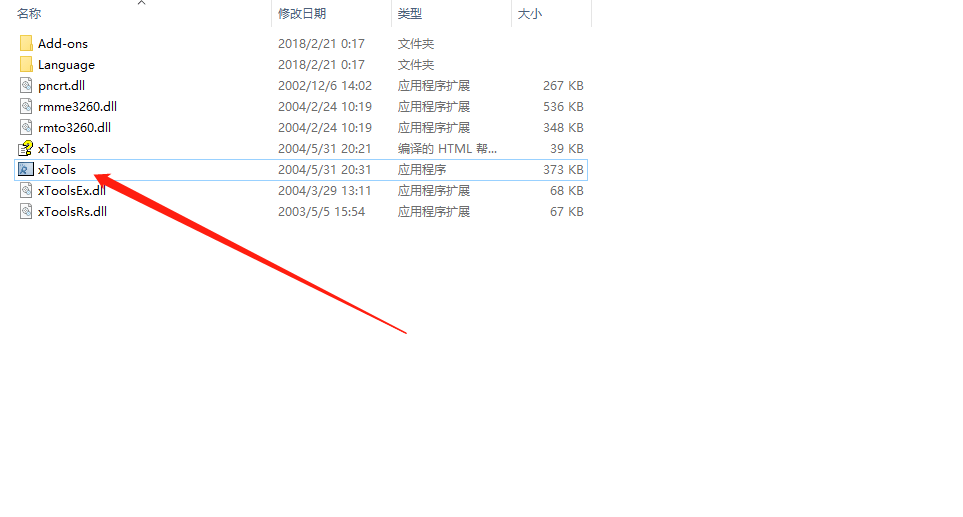
Task: Click the 536 KB size cell
Action: click(x=563, y=106)
